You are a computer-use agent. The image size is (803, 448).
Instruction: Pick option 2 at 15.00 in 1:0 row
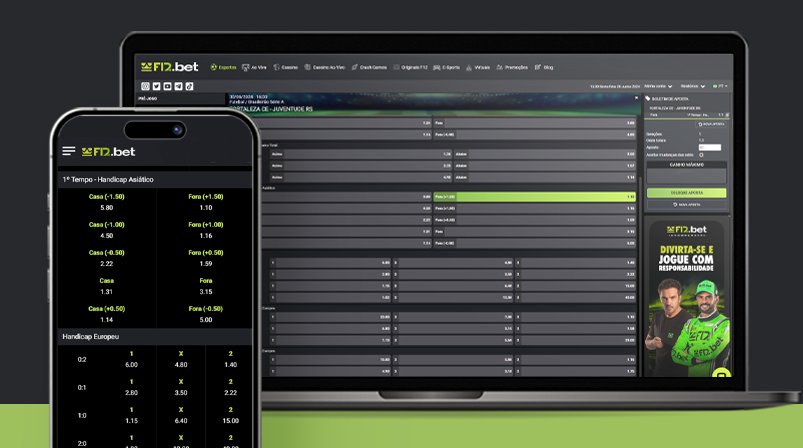pyautogui.click(x=230, y=416)
